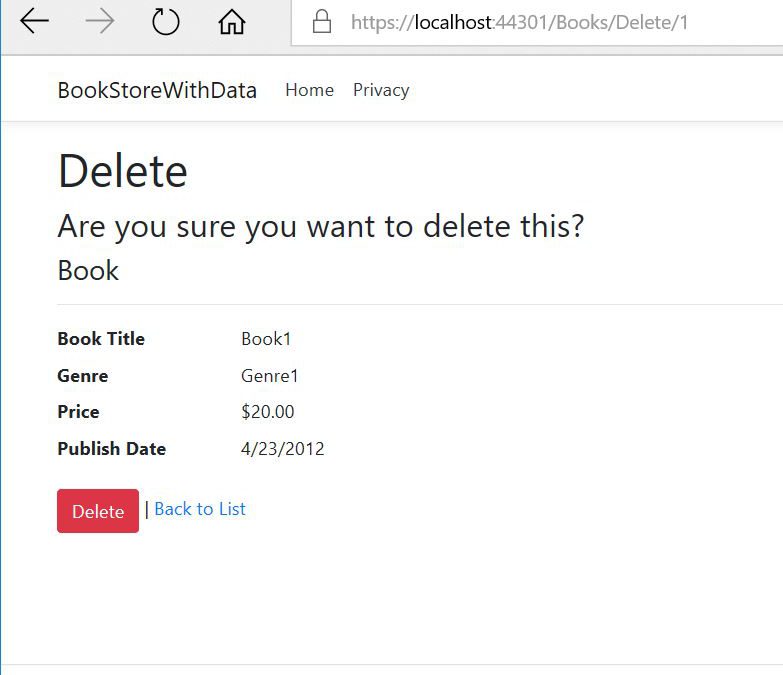Navigate to Home in the navbar

[x=309, y=90]
